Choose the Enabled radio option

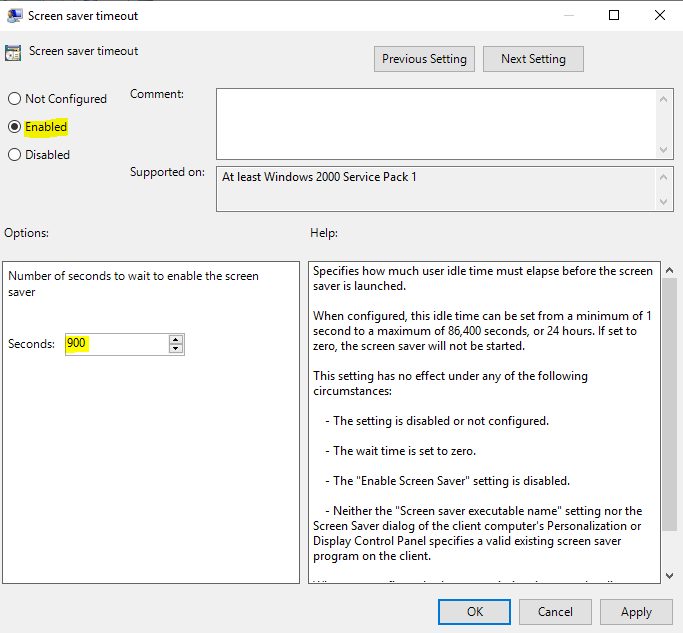[14, 127]
